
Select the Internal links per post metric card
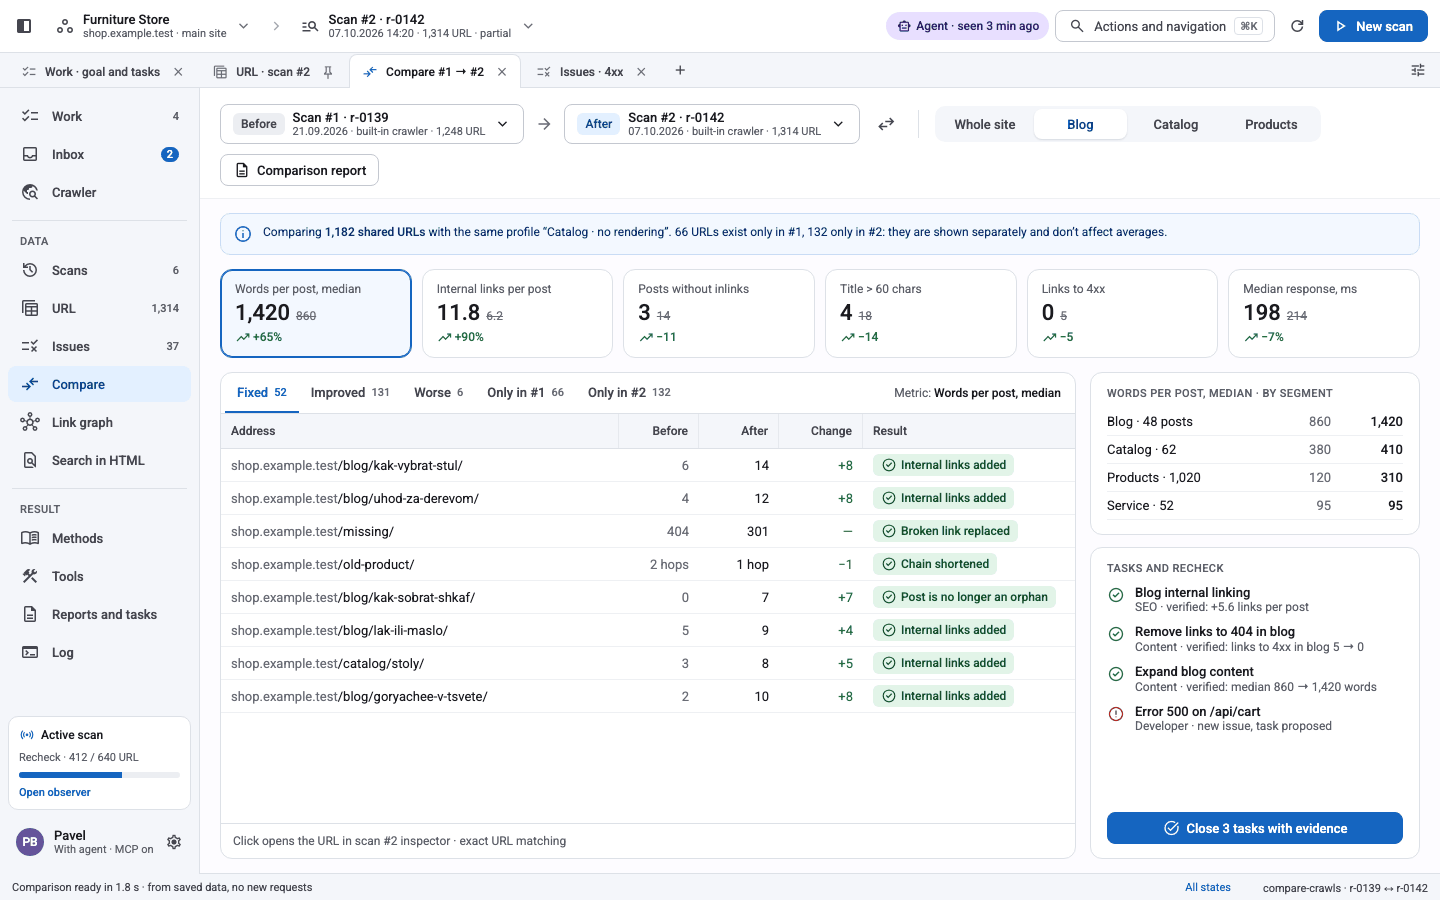click(517, 313)
